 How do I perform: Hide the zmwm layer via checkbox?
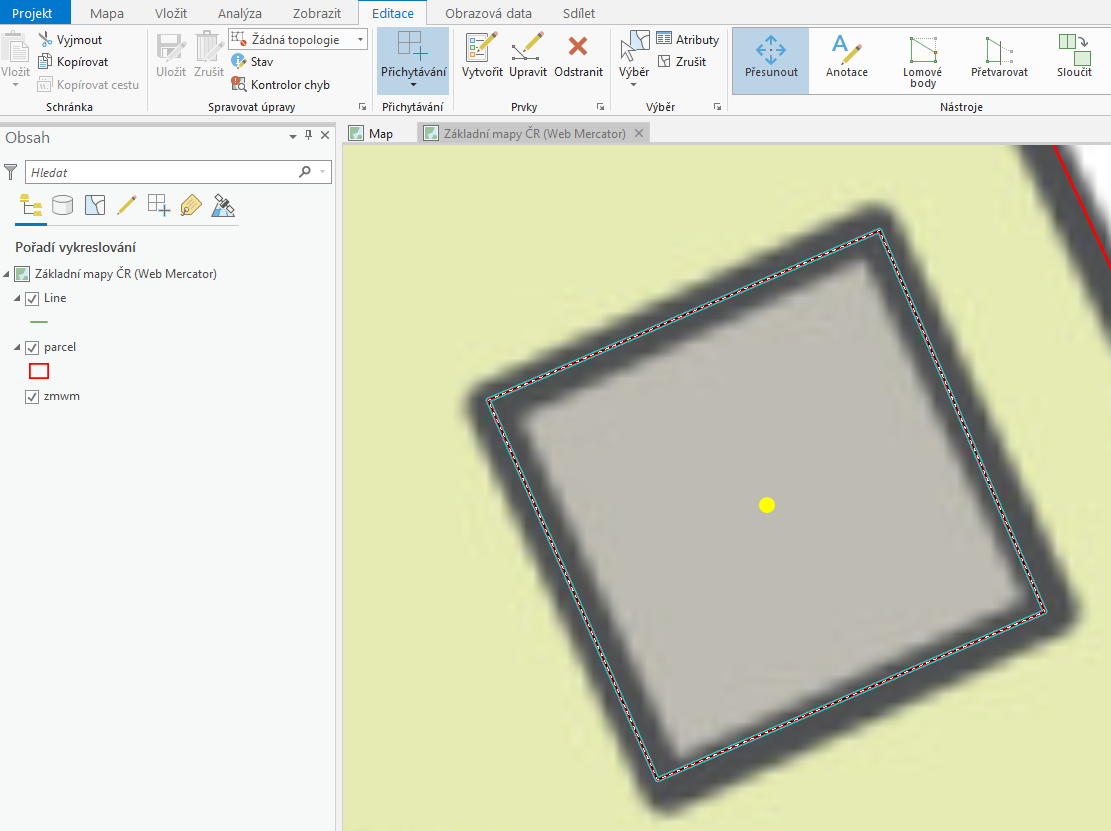(32, 397)
